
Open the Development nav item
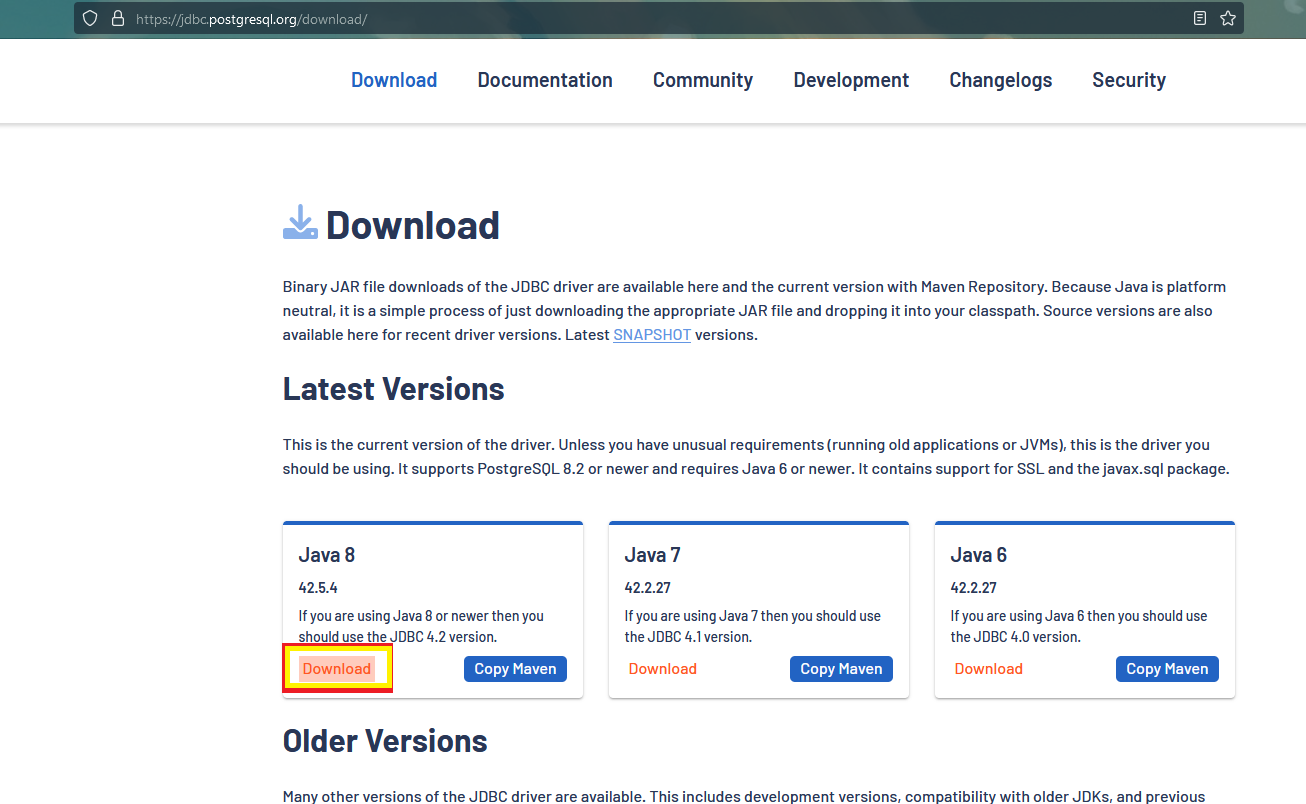pyautogui.click(x=851, y=80)
